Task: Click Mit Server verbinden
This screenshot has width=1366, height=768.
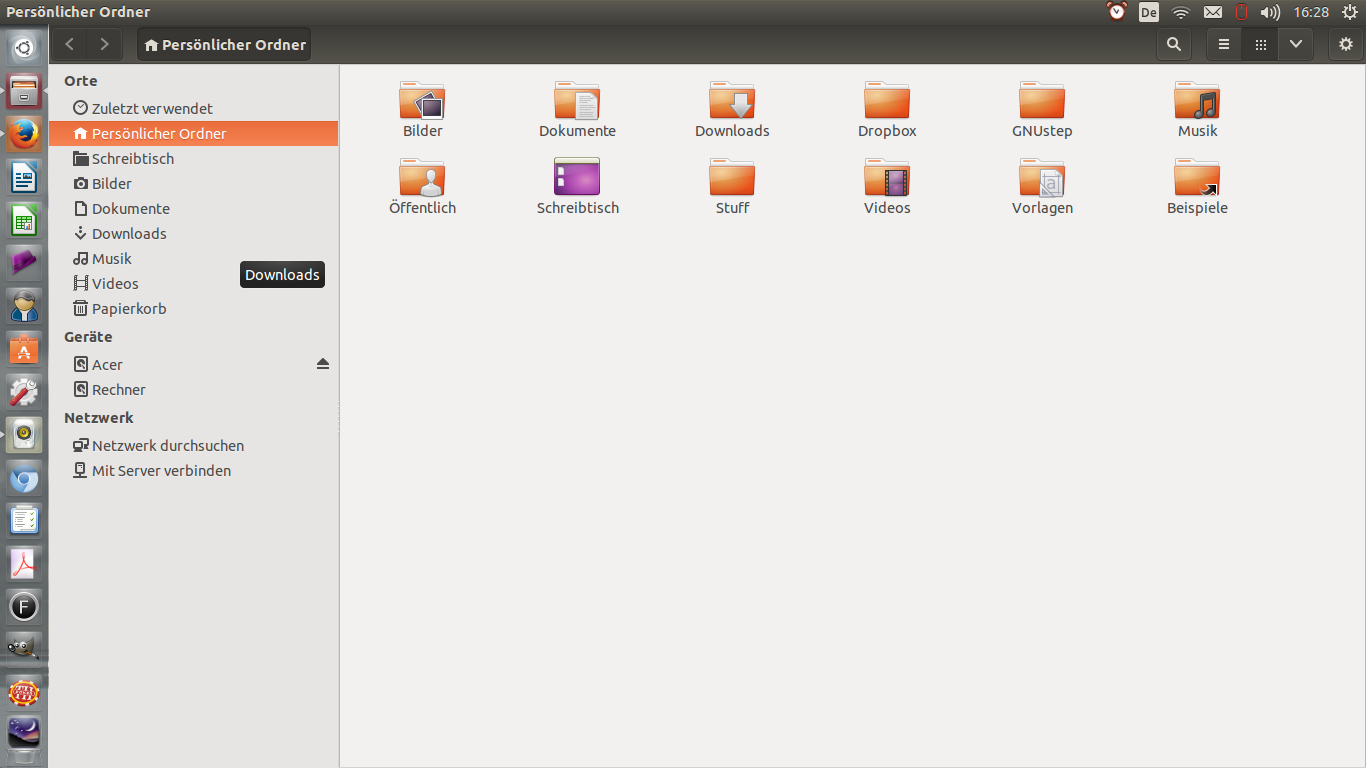Action: click(x=161, y=471)
